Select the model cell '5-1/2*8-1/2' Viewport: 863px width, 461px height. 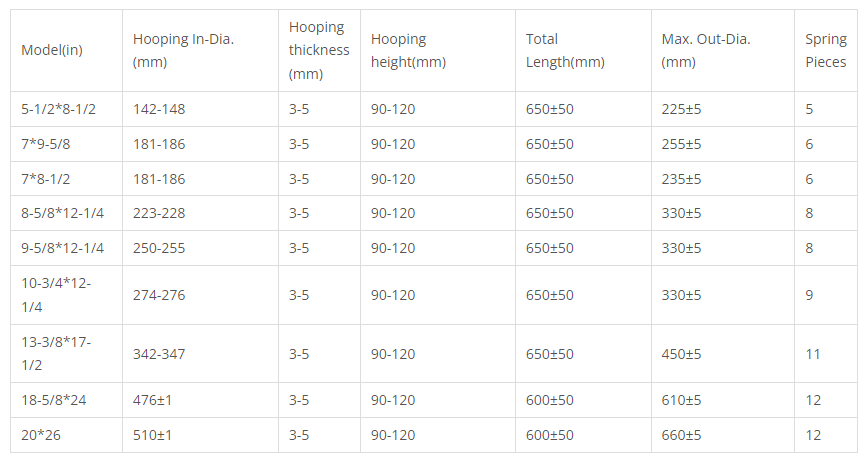point(59,109)
